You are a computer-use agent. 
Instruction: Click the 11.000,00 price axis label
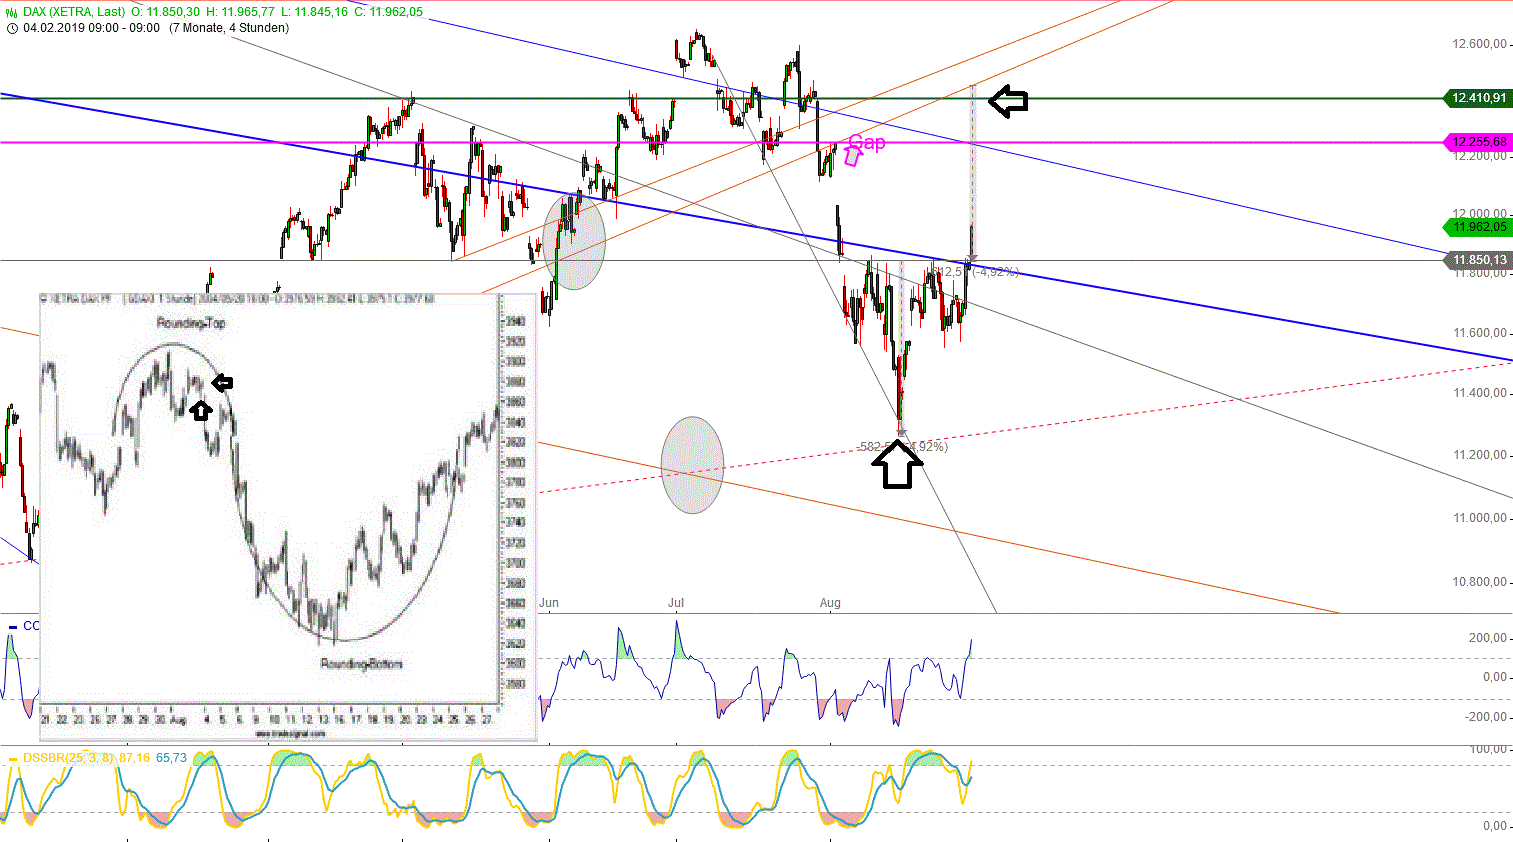(1479, 518)
